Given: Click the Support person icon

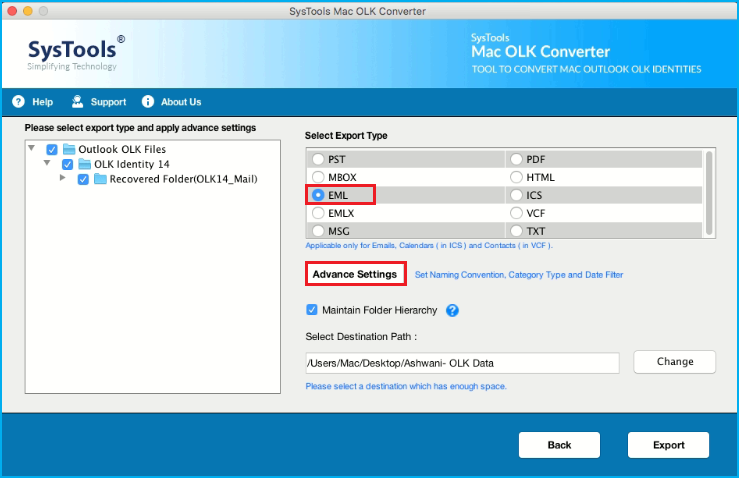Looking at the screenshot, I should (x=77, y=102).
